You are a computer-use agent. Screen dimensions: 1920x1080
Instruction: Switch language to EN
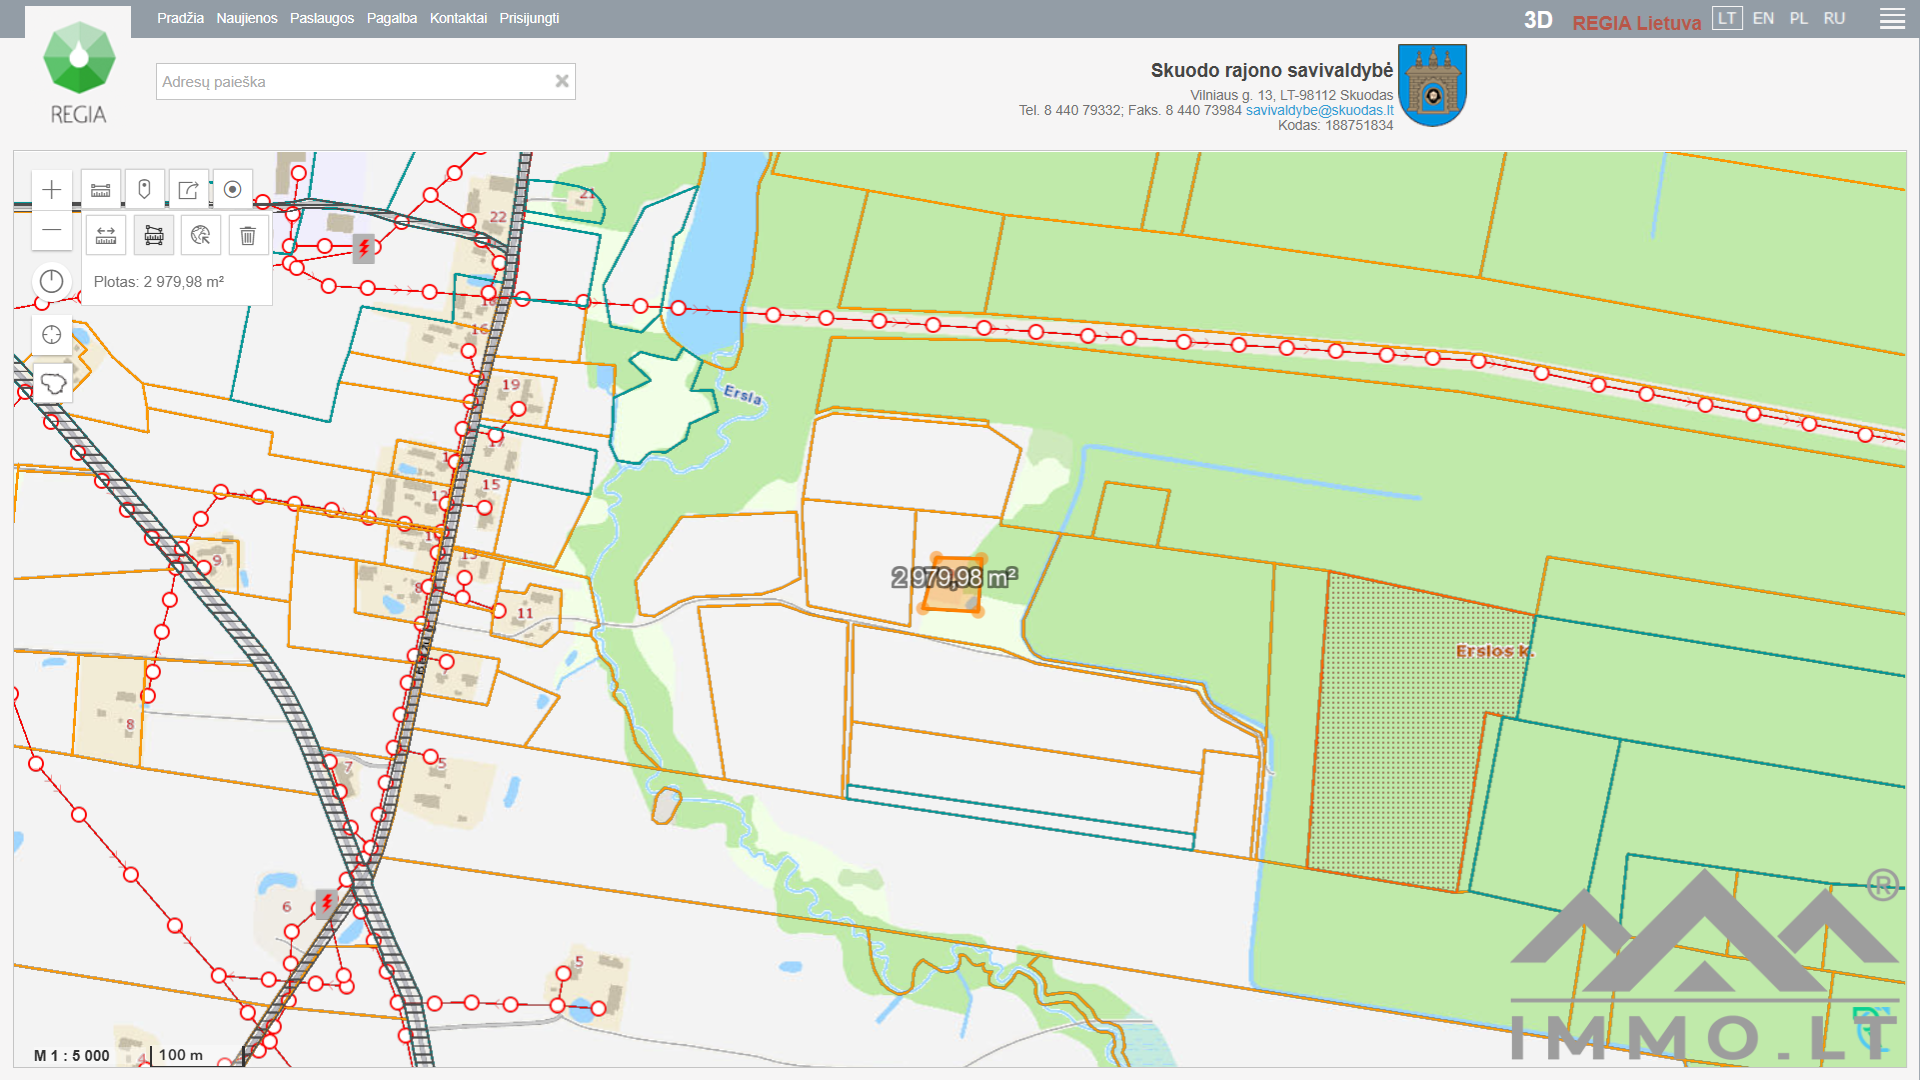1763,19
